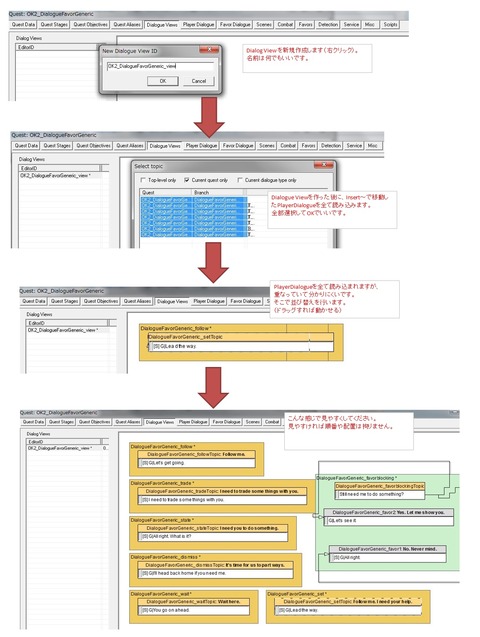The image size is (480, 637).
Task: Select the DialogueFavorGeneric_dismiss branch title
Action: [166, 557]
